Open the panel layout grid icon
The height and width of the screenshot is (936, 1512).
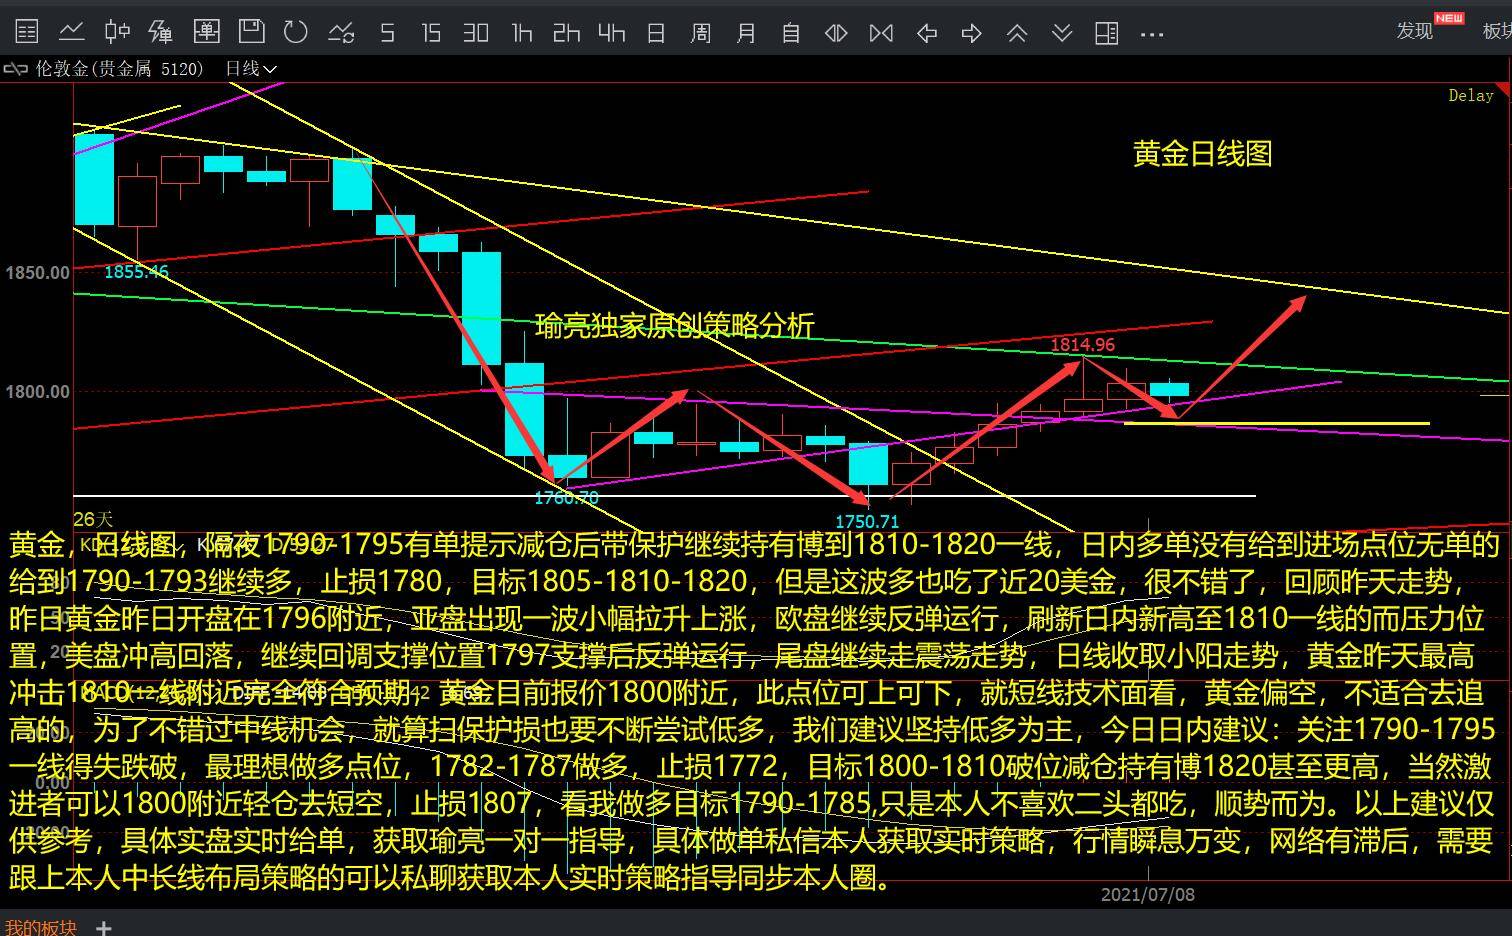[1106, 34]
